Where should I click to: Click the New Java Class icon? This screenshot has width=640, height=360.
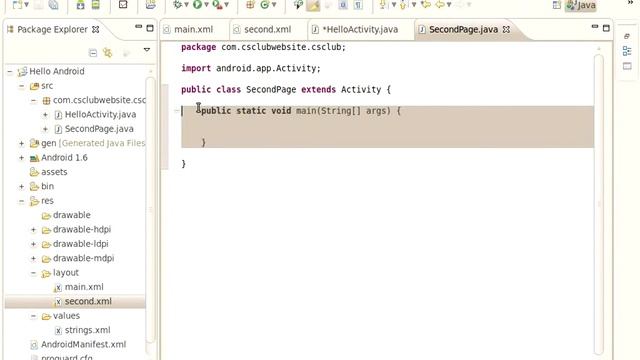pyautogui.click(x=265, y=5)
